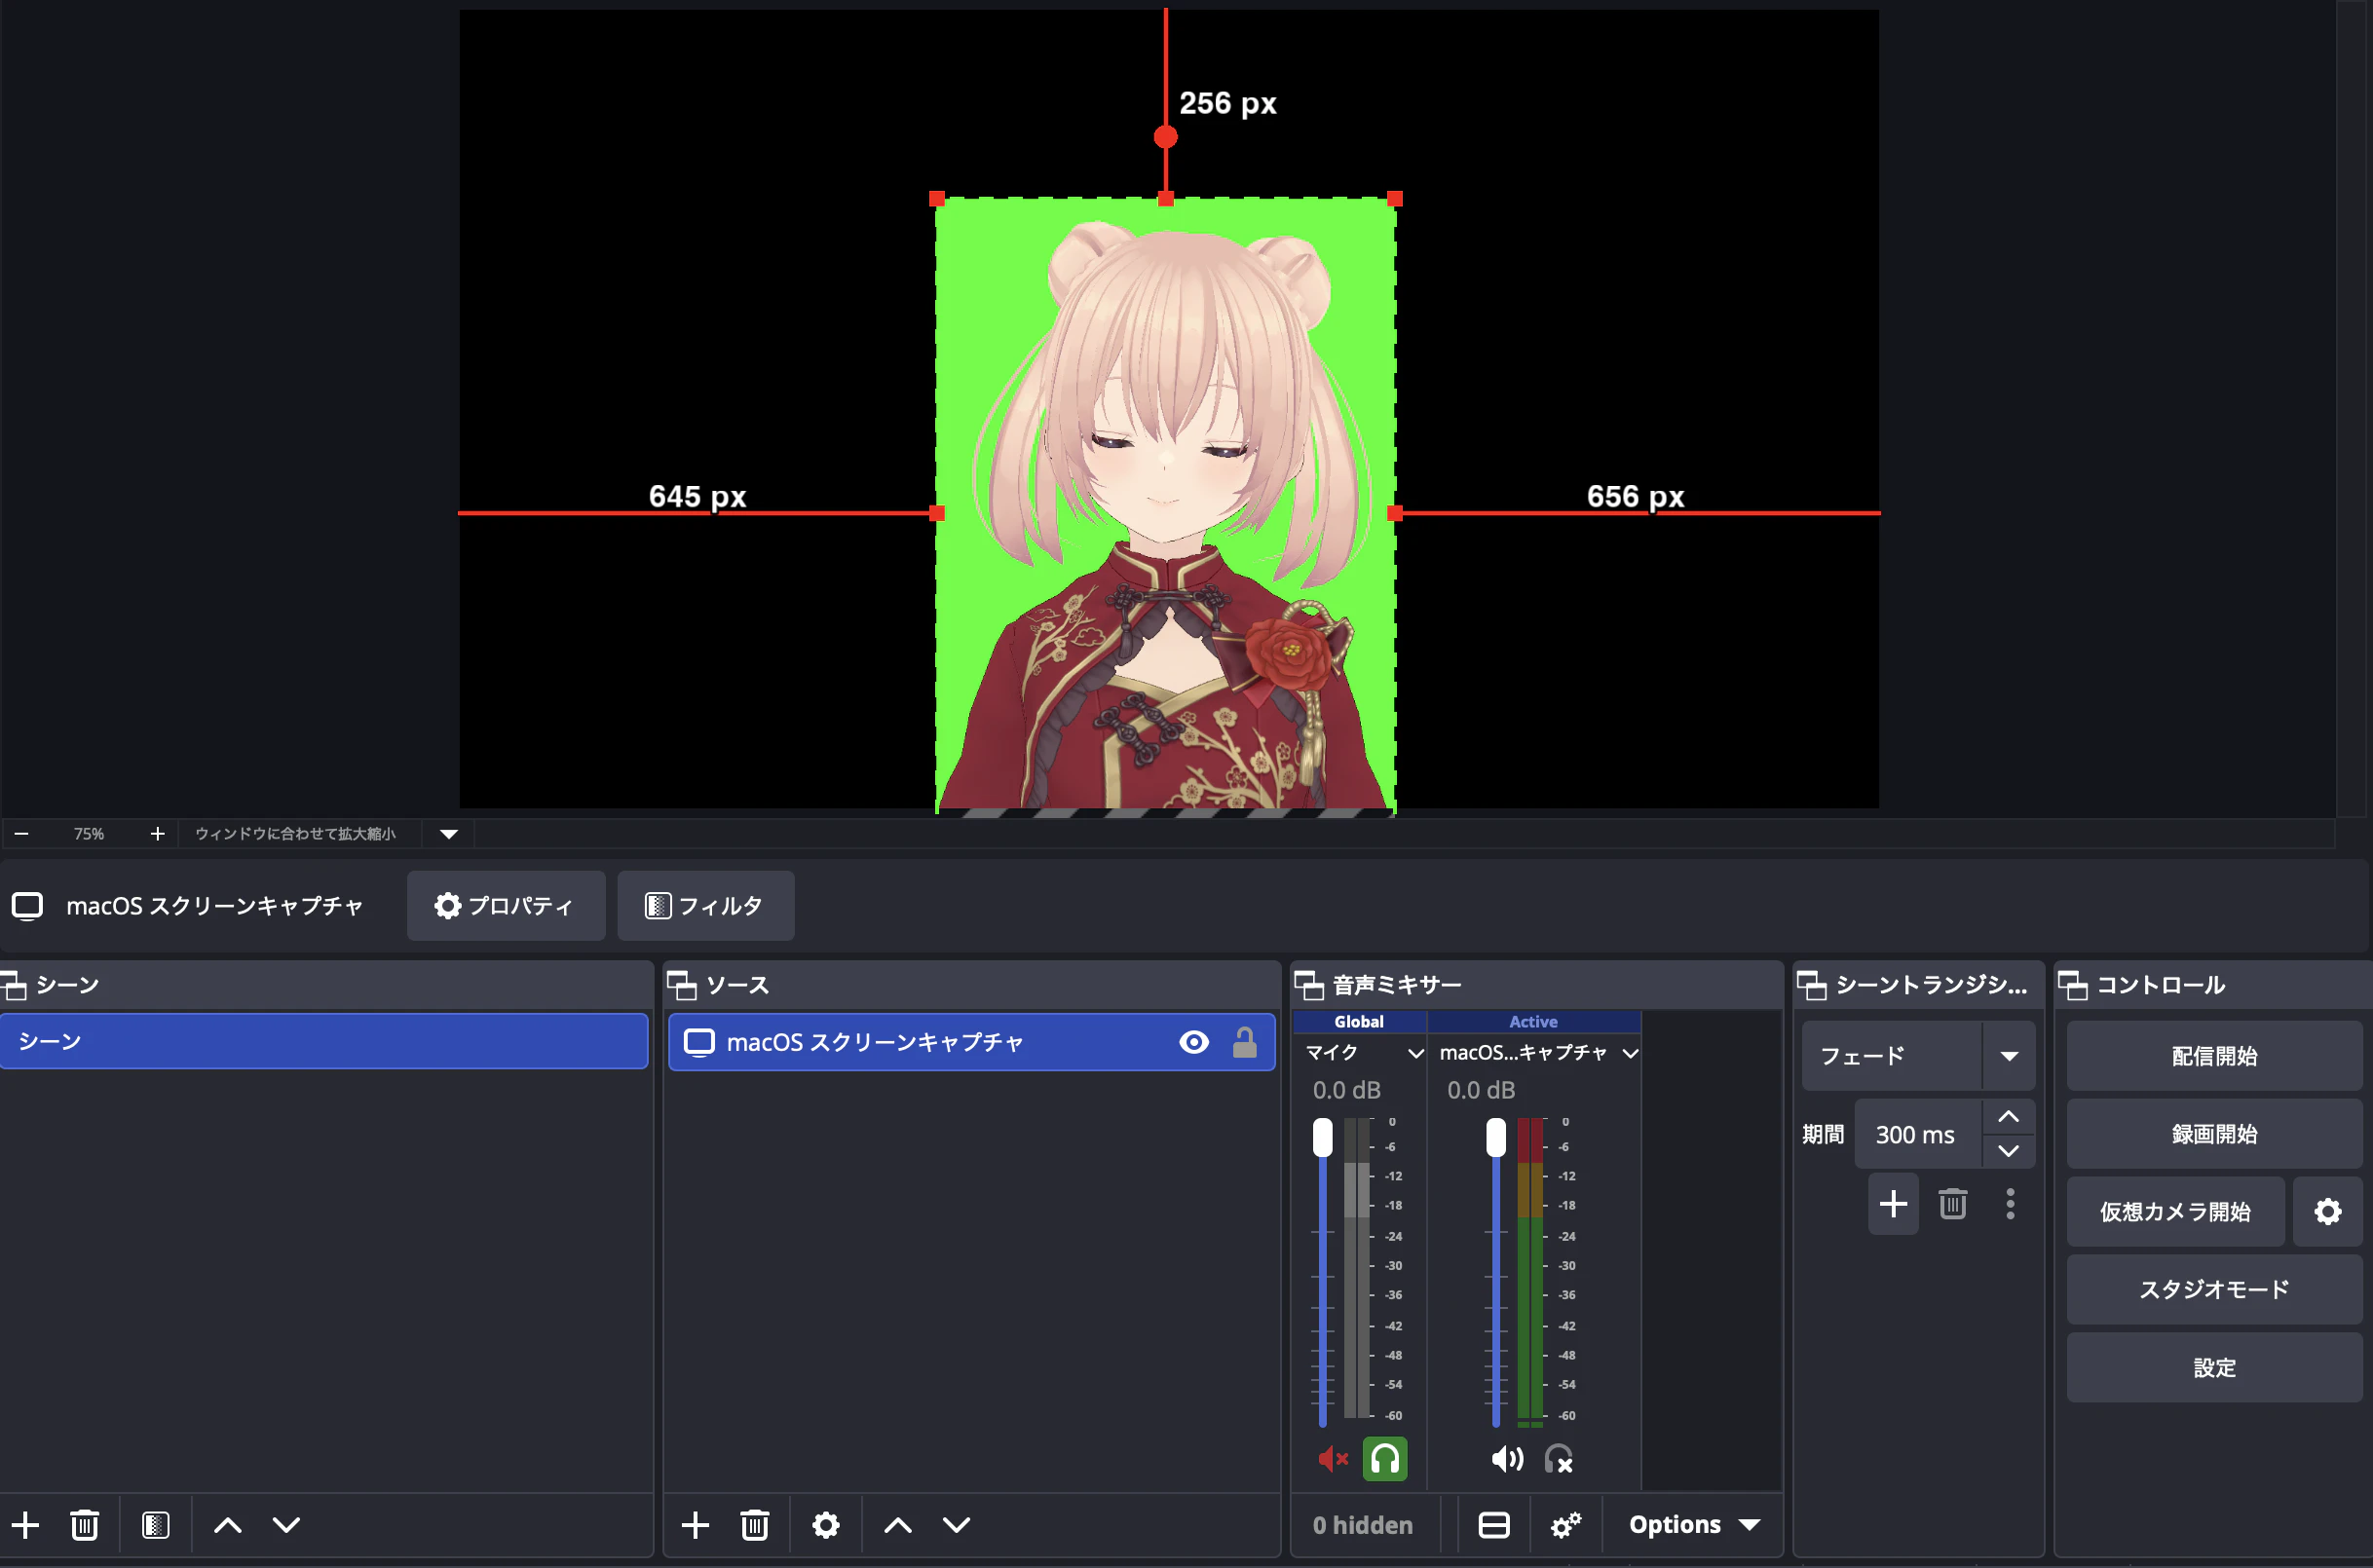Viewport: 2373px width, 1568px height.
Task: Click the 300 ms duration field
Action: 1917,1135
